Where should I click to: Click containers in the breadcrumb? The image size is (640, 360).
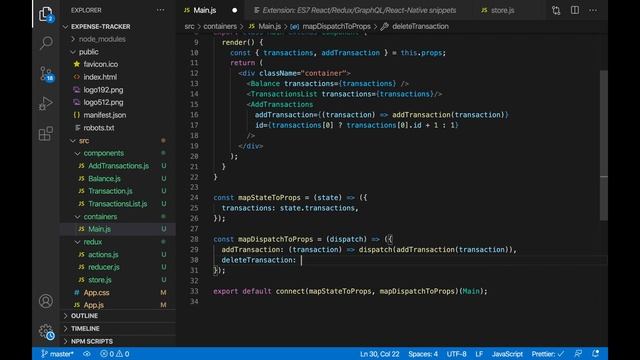[x=220, y=27]
